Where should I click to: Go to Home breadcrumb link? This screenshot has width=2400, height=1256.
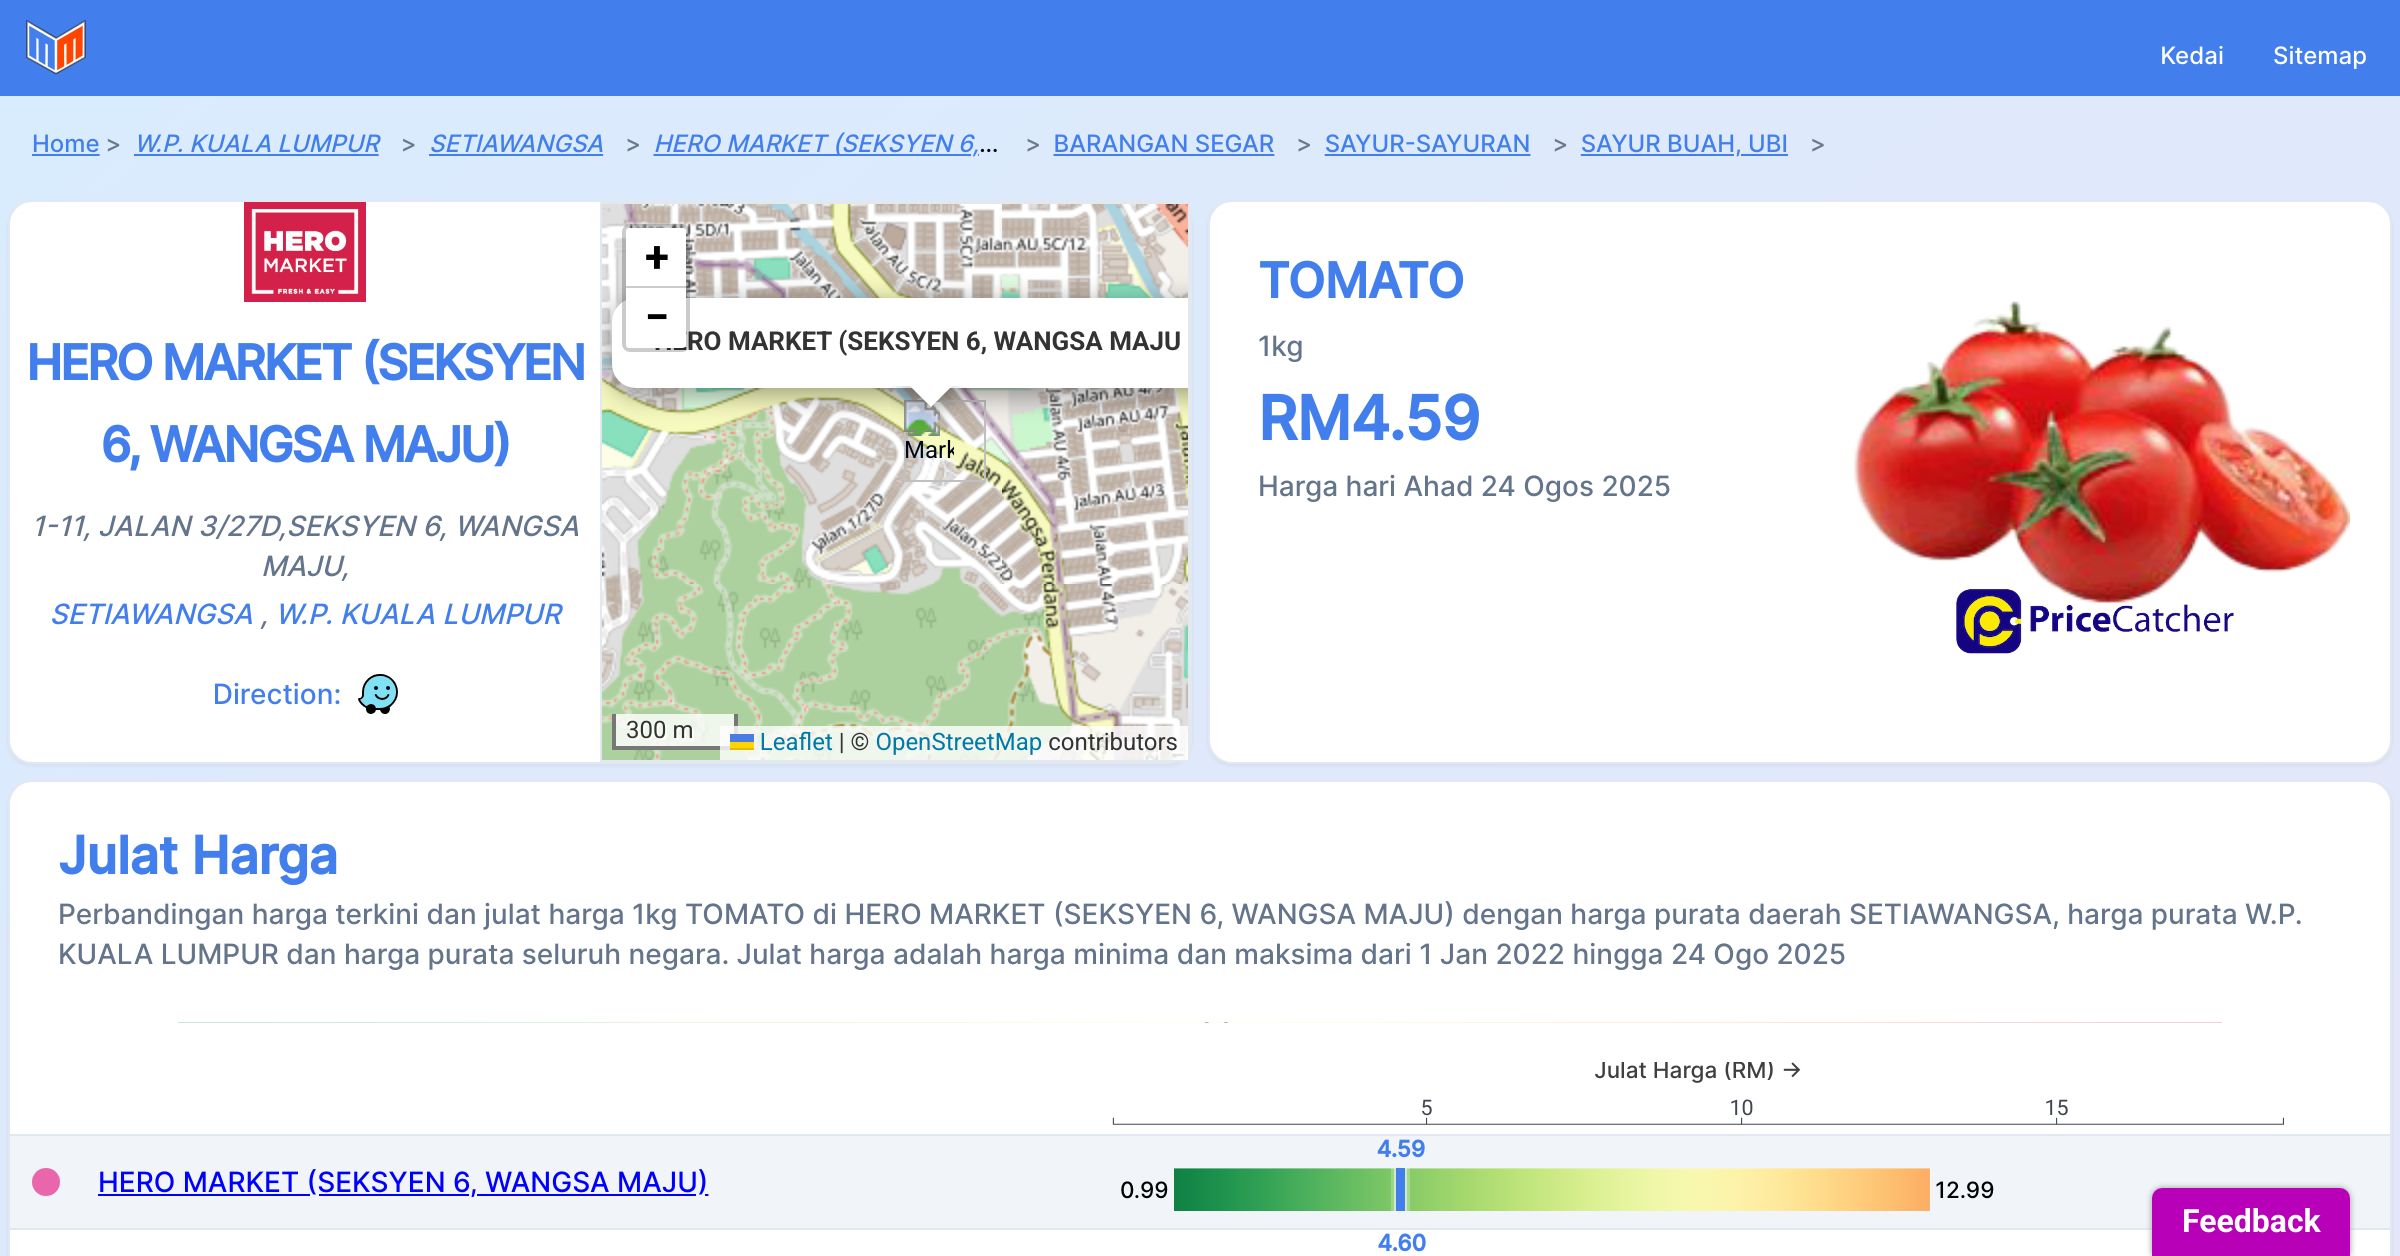(x=65, y=143)
